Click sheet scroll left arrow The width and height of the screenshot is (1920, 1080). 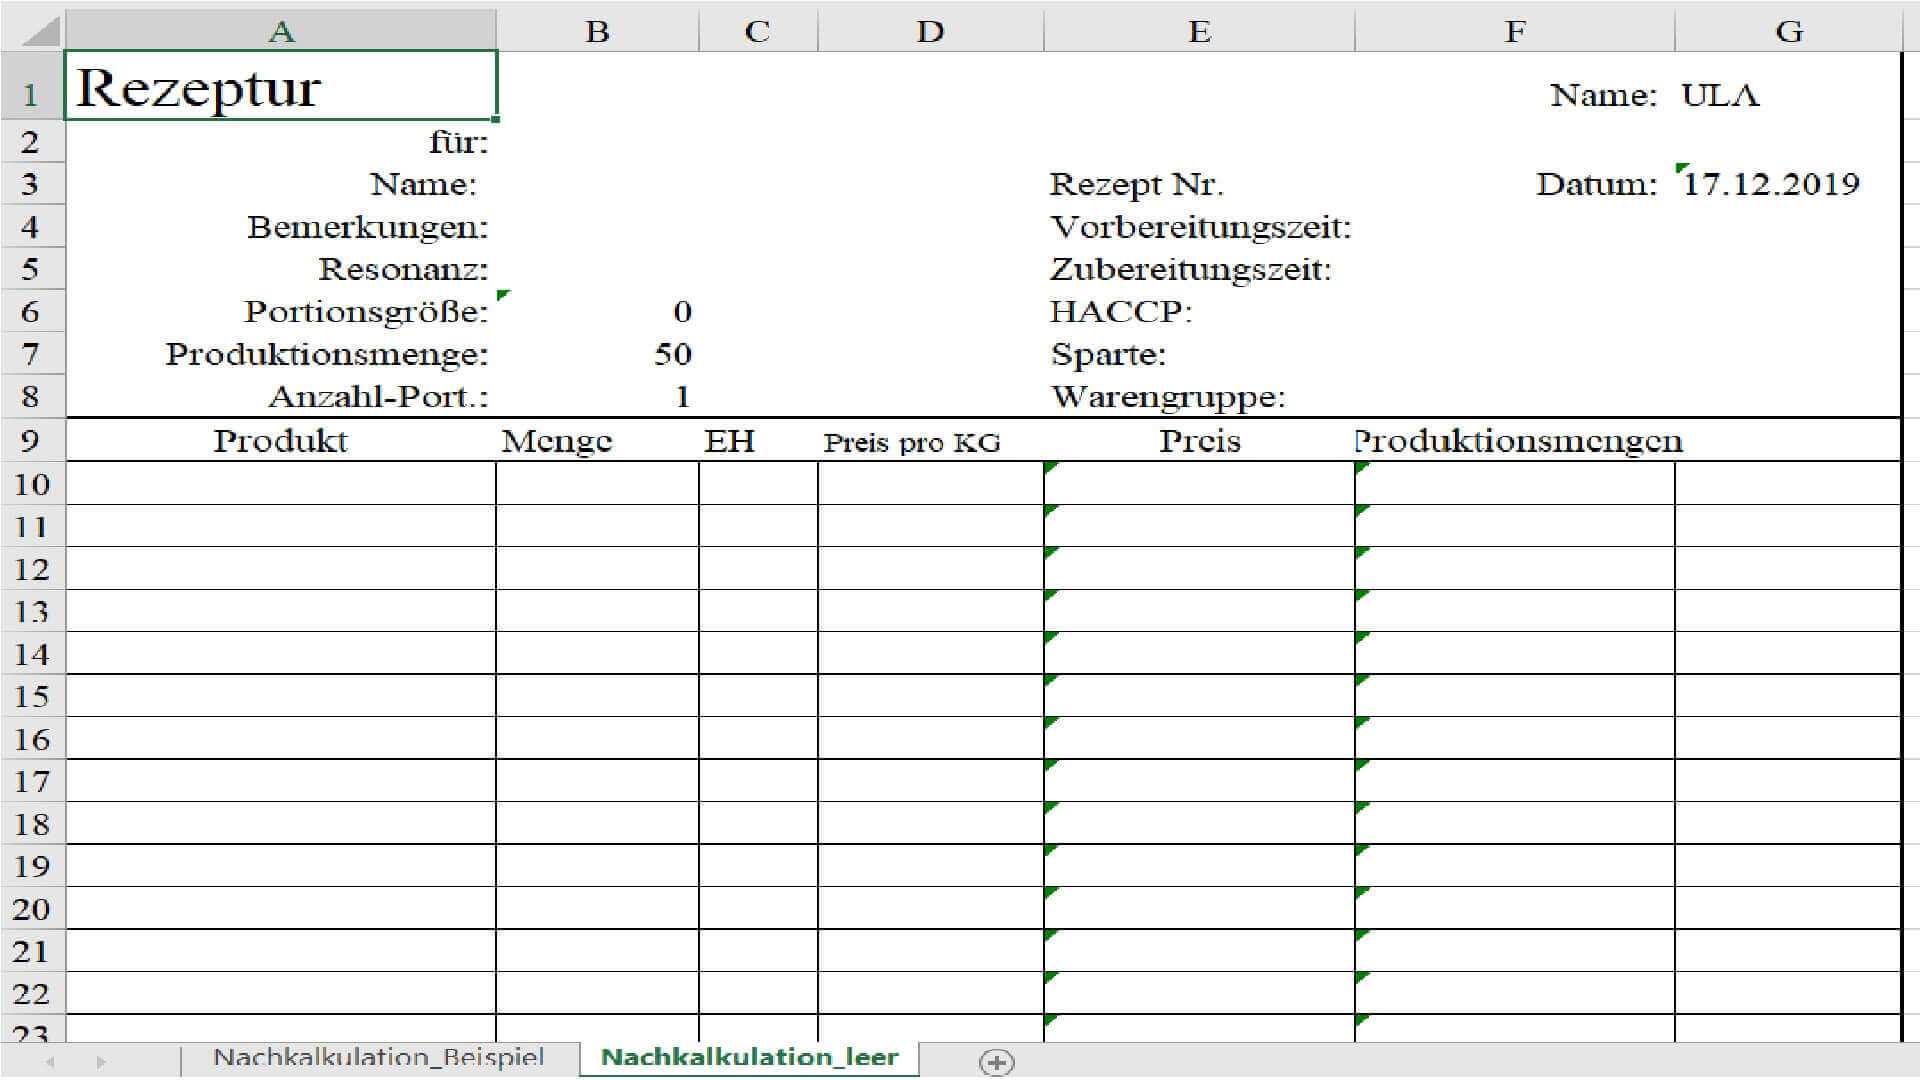tap(50, 1062)
